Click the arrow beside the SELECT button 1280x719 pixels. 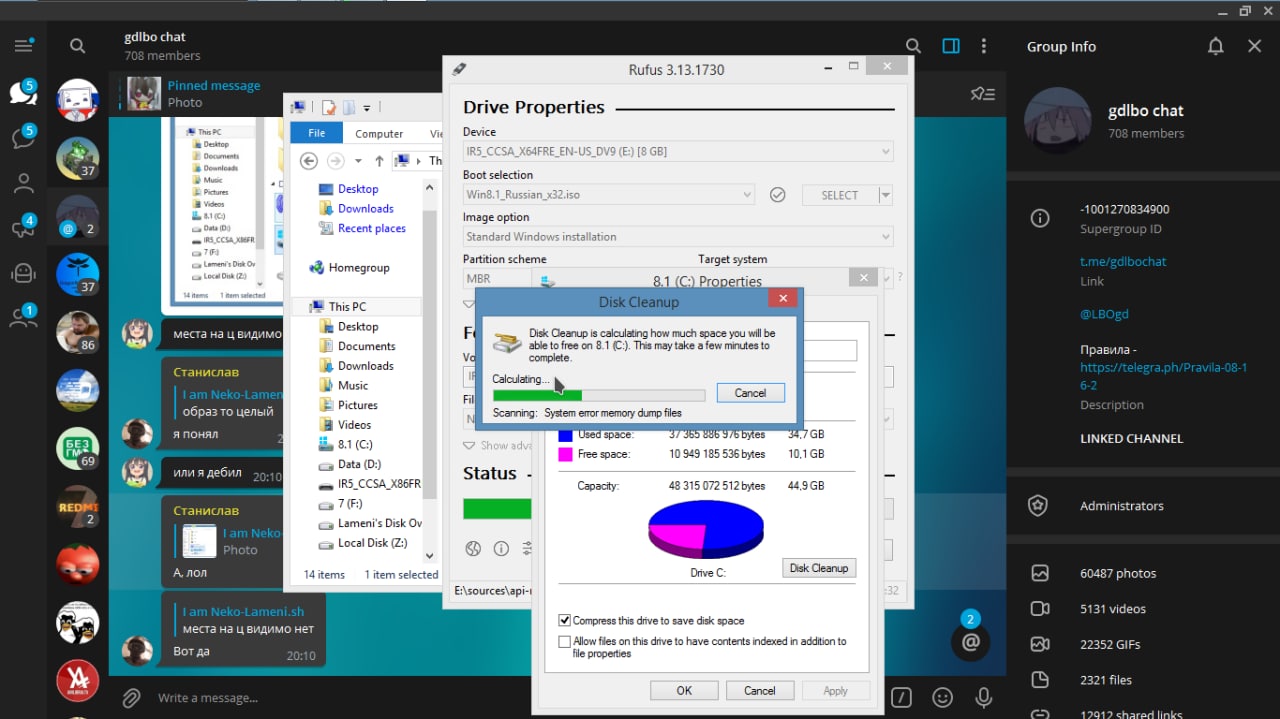coord(885,195)
